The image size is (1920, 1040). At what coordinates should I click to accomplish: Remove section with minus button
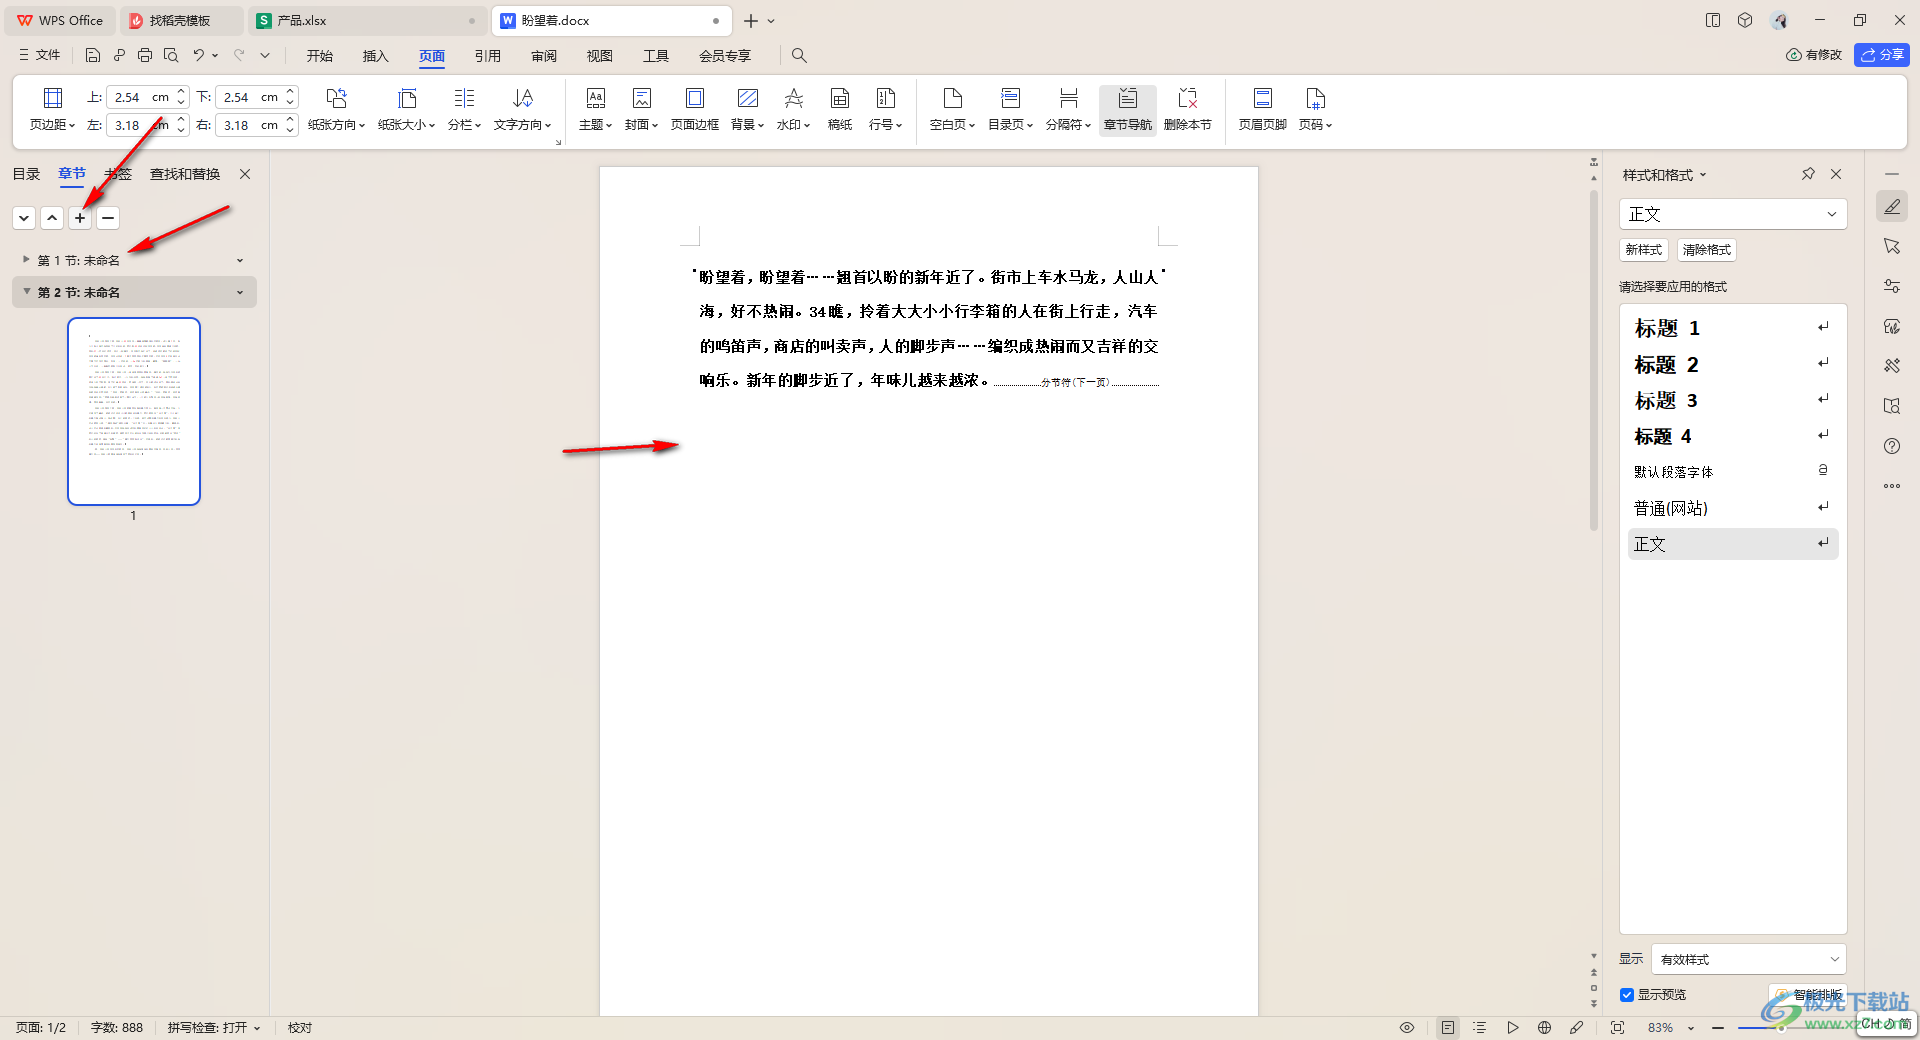(108, 217)
